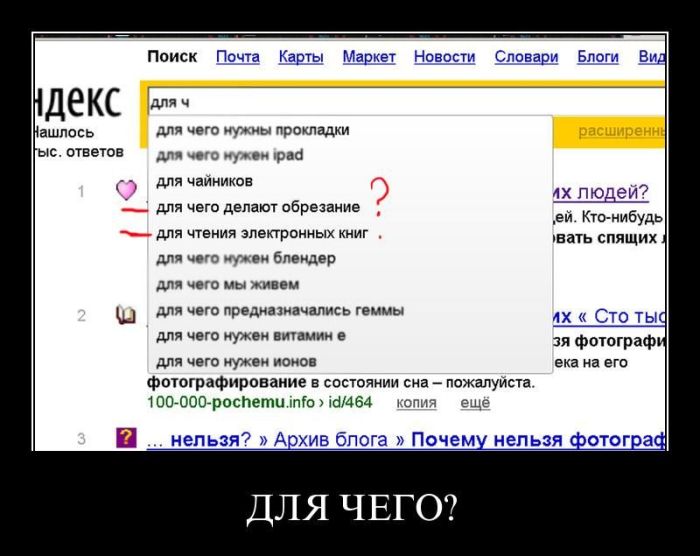
Task: Focus the search field containing "для ч"
Action: [400, 102]
